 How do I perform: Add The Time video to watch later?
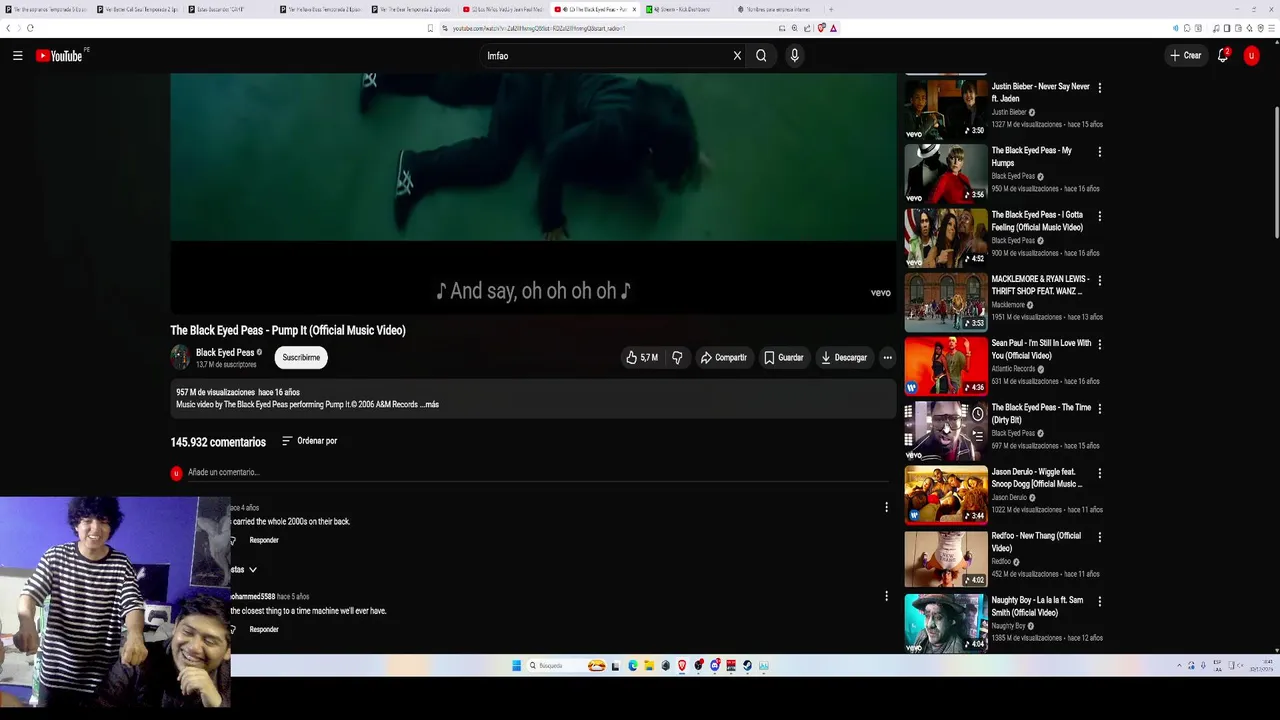[978, 413]
